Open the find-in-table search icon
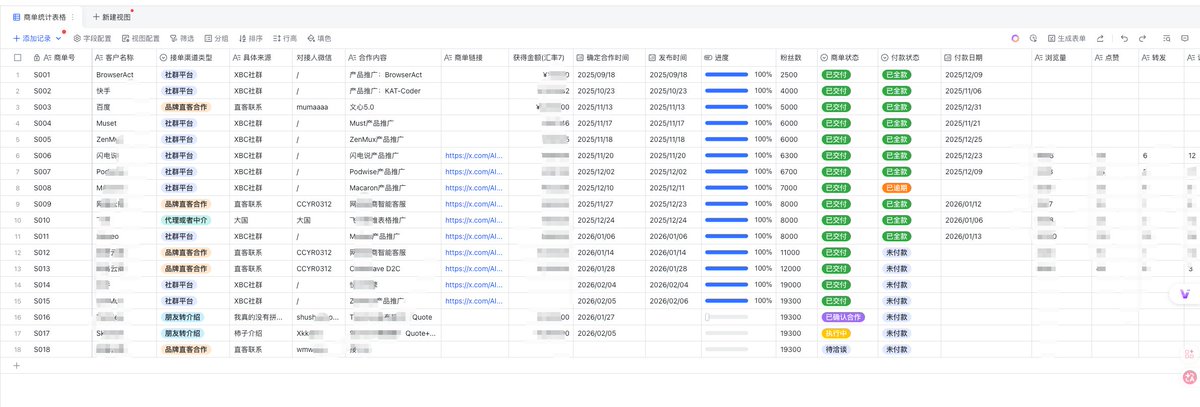Viewport: 1200px width, 407px height. (1166, 37)
